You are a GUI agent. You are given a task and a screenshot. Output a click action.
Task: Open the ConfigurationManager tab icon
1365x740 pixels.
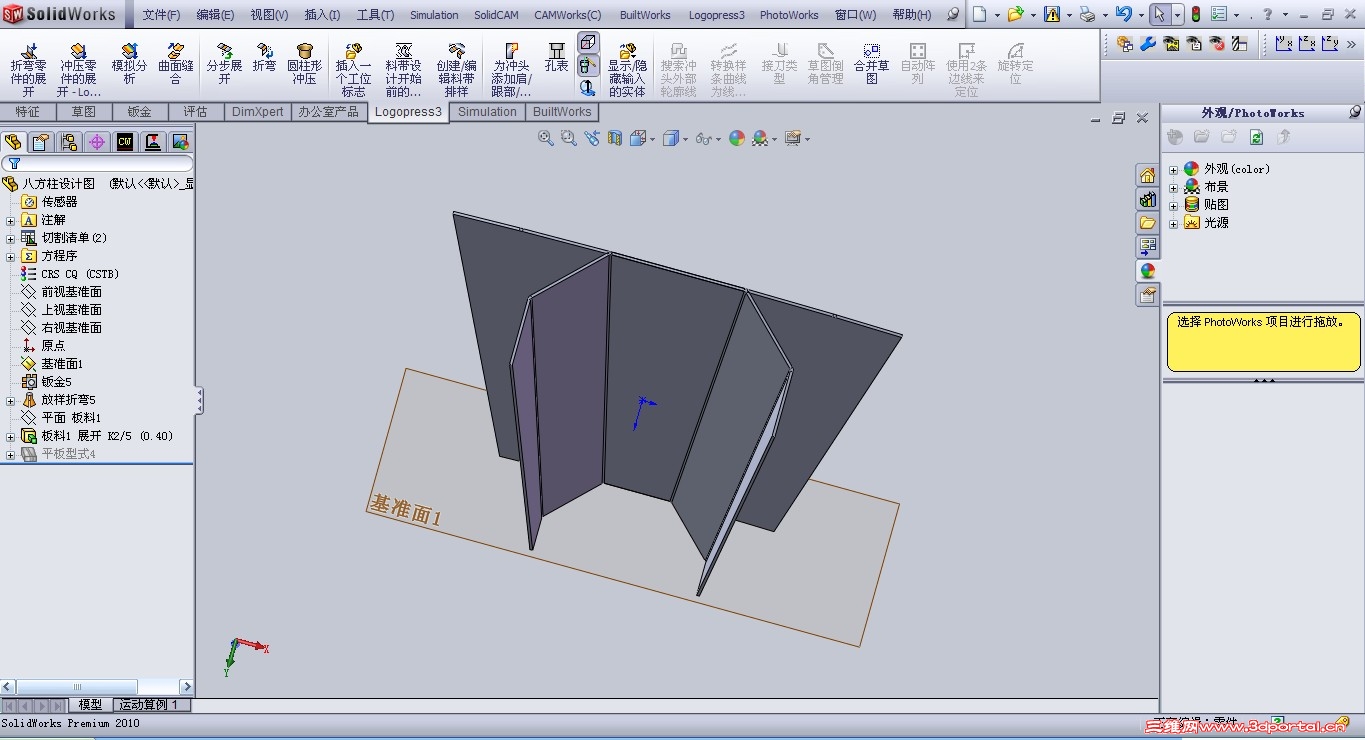point(69,142)
